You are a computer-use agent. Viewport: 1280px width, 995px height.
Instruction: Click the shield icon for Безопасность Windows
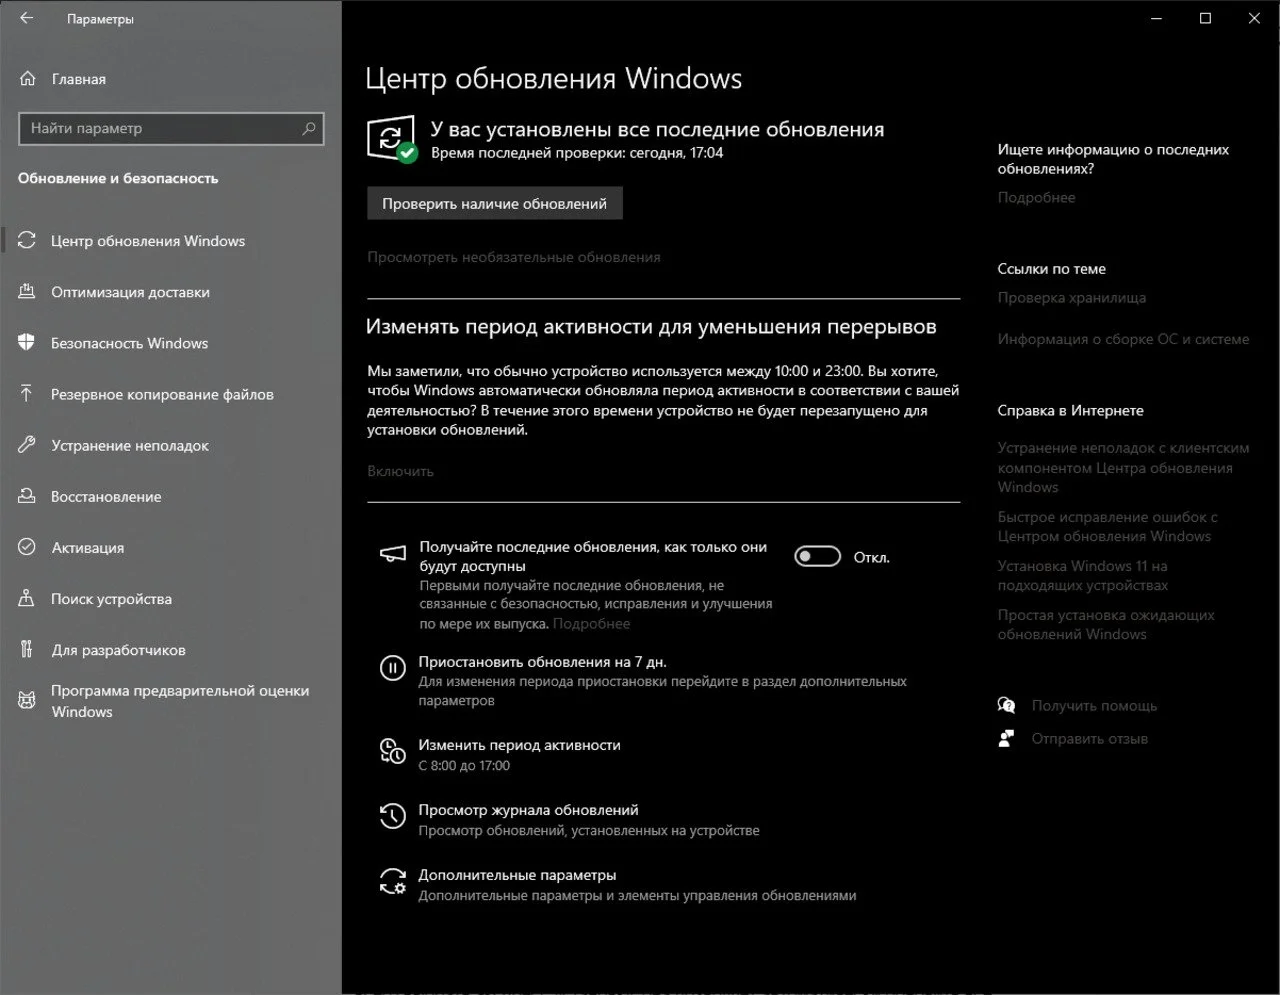point(27,343)
